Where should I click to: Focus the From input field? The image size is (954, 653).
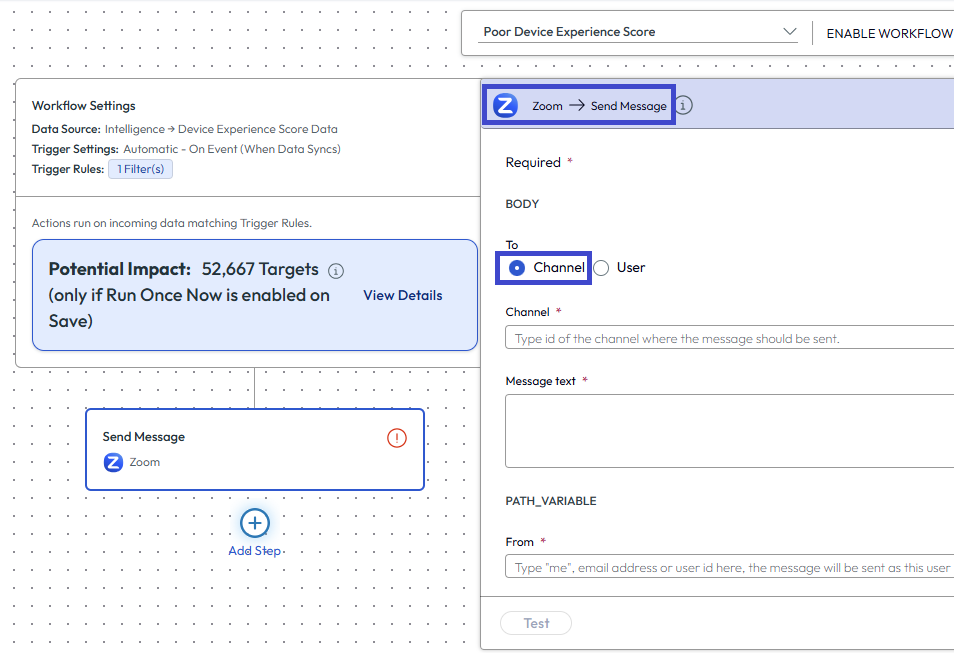click(x=729, y=567)
